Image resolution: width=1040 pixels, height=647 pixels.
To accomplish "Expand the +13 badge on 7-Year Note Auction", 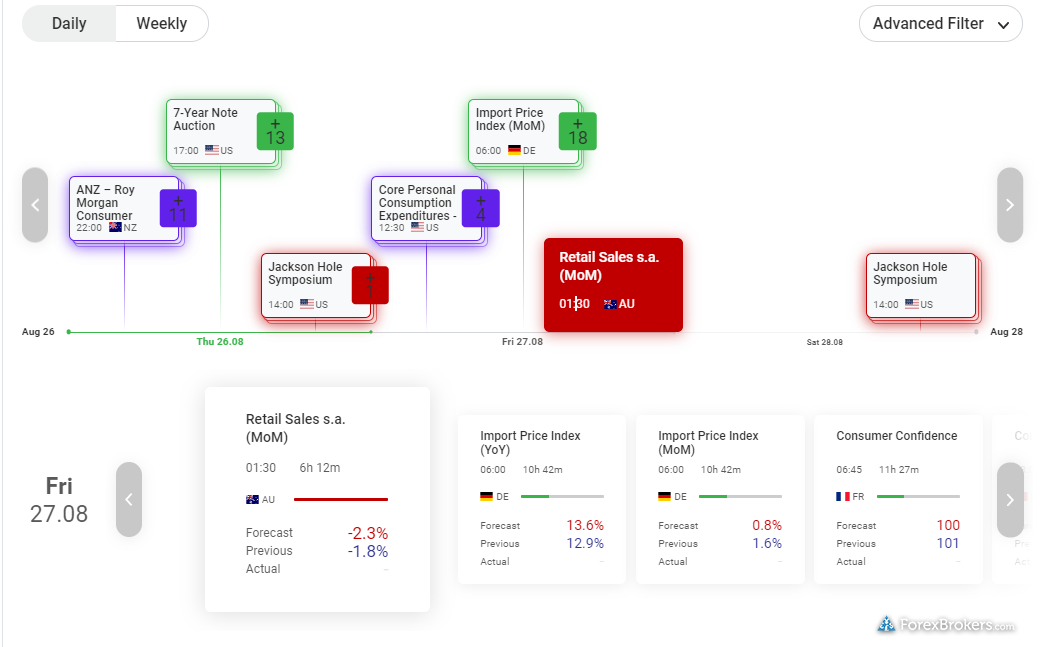I will pyautogui.click(x=275, y=131).
